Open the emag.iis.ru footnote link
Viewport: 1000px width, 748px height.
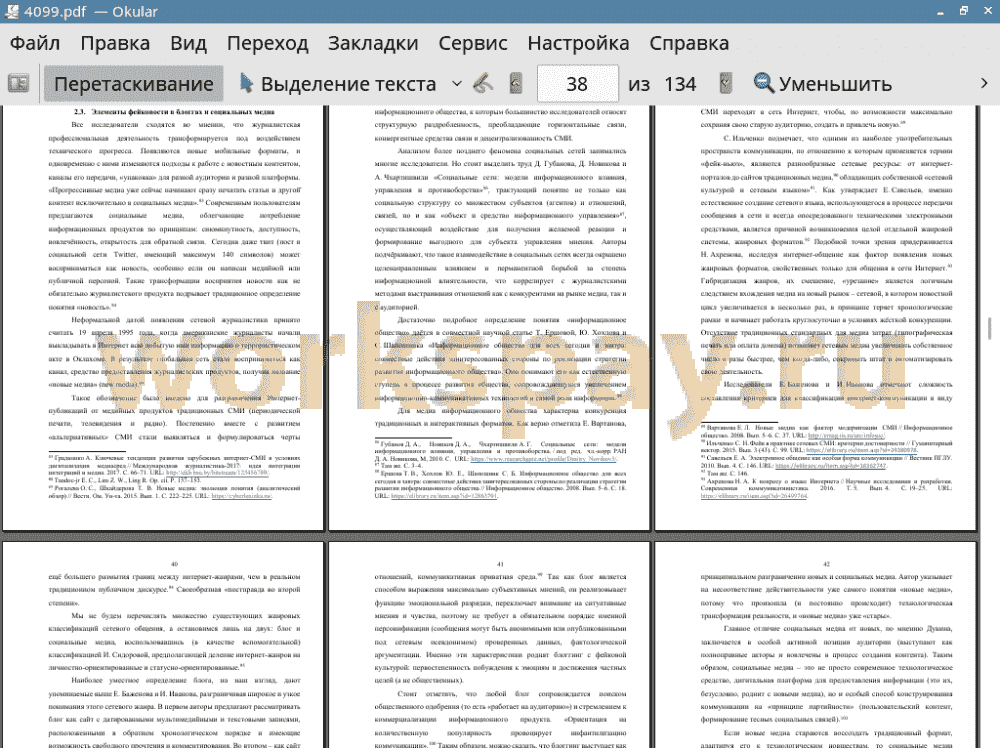(x=846, y=436)
